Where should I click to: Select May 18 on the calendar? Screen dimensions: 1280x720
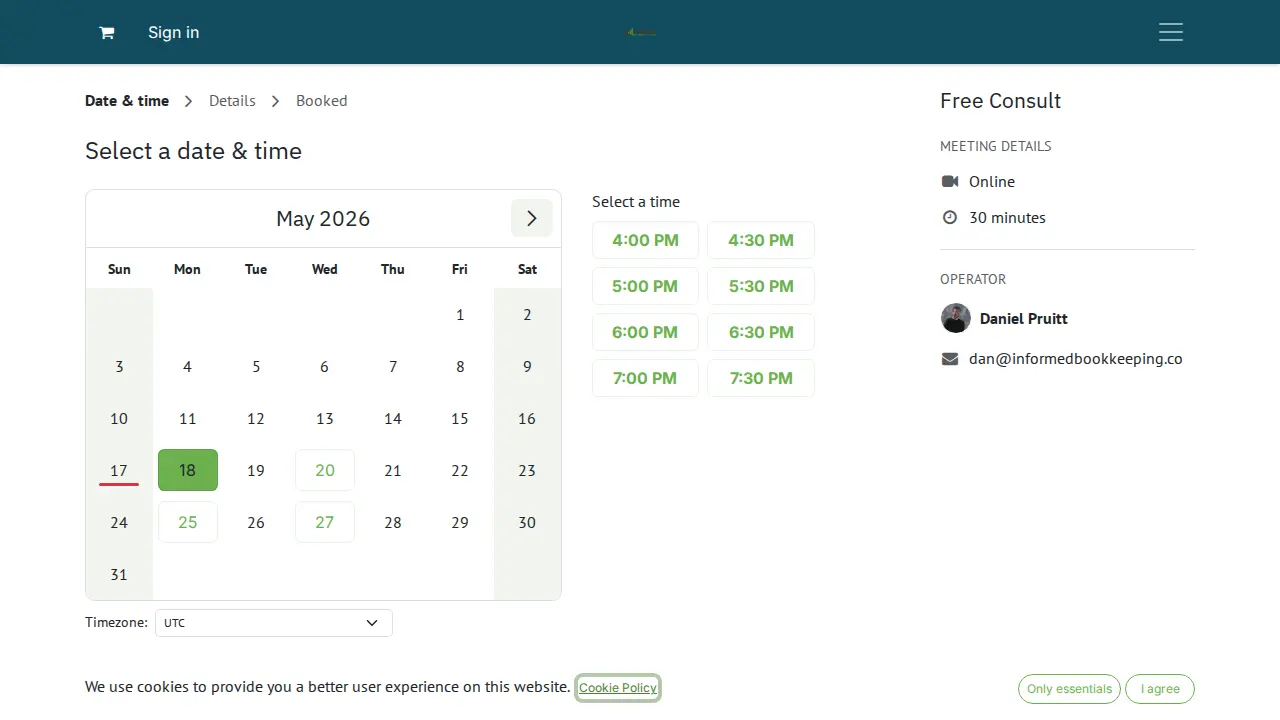point(188,470)
